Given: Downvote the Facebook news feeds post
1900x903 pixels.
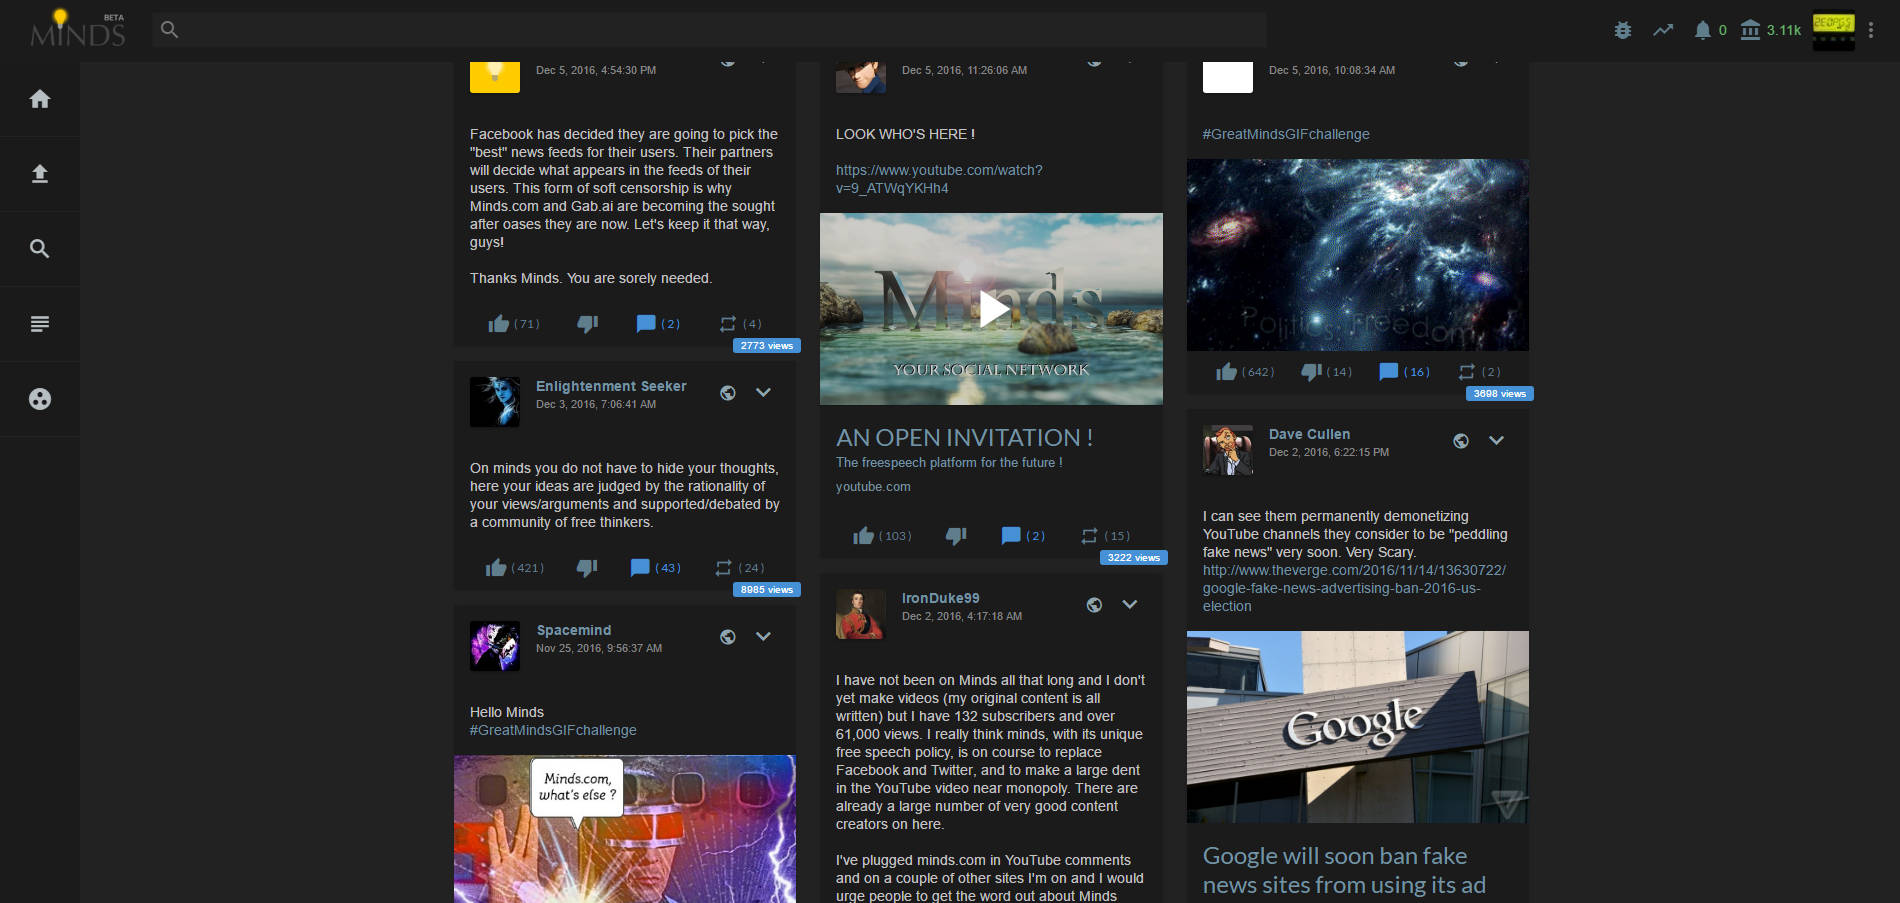Looking at the screenshot, I should click(x=588, y=324).
